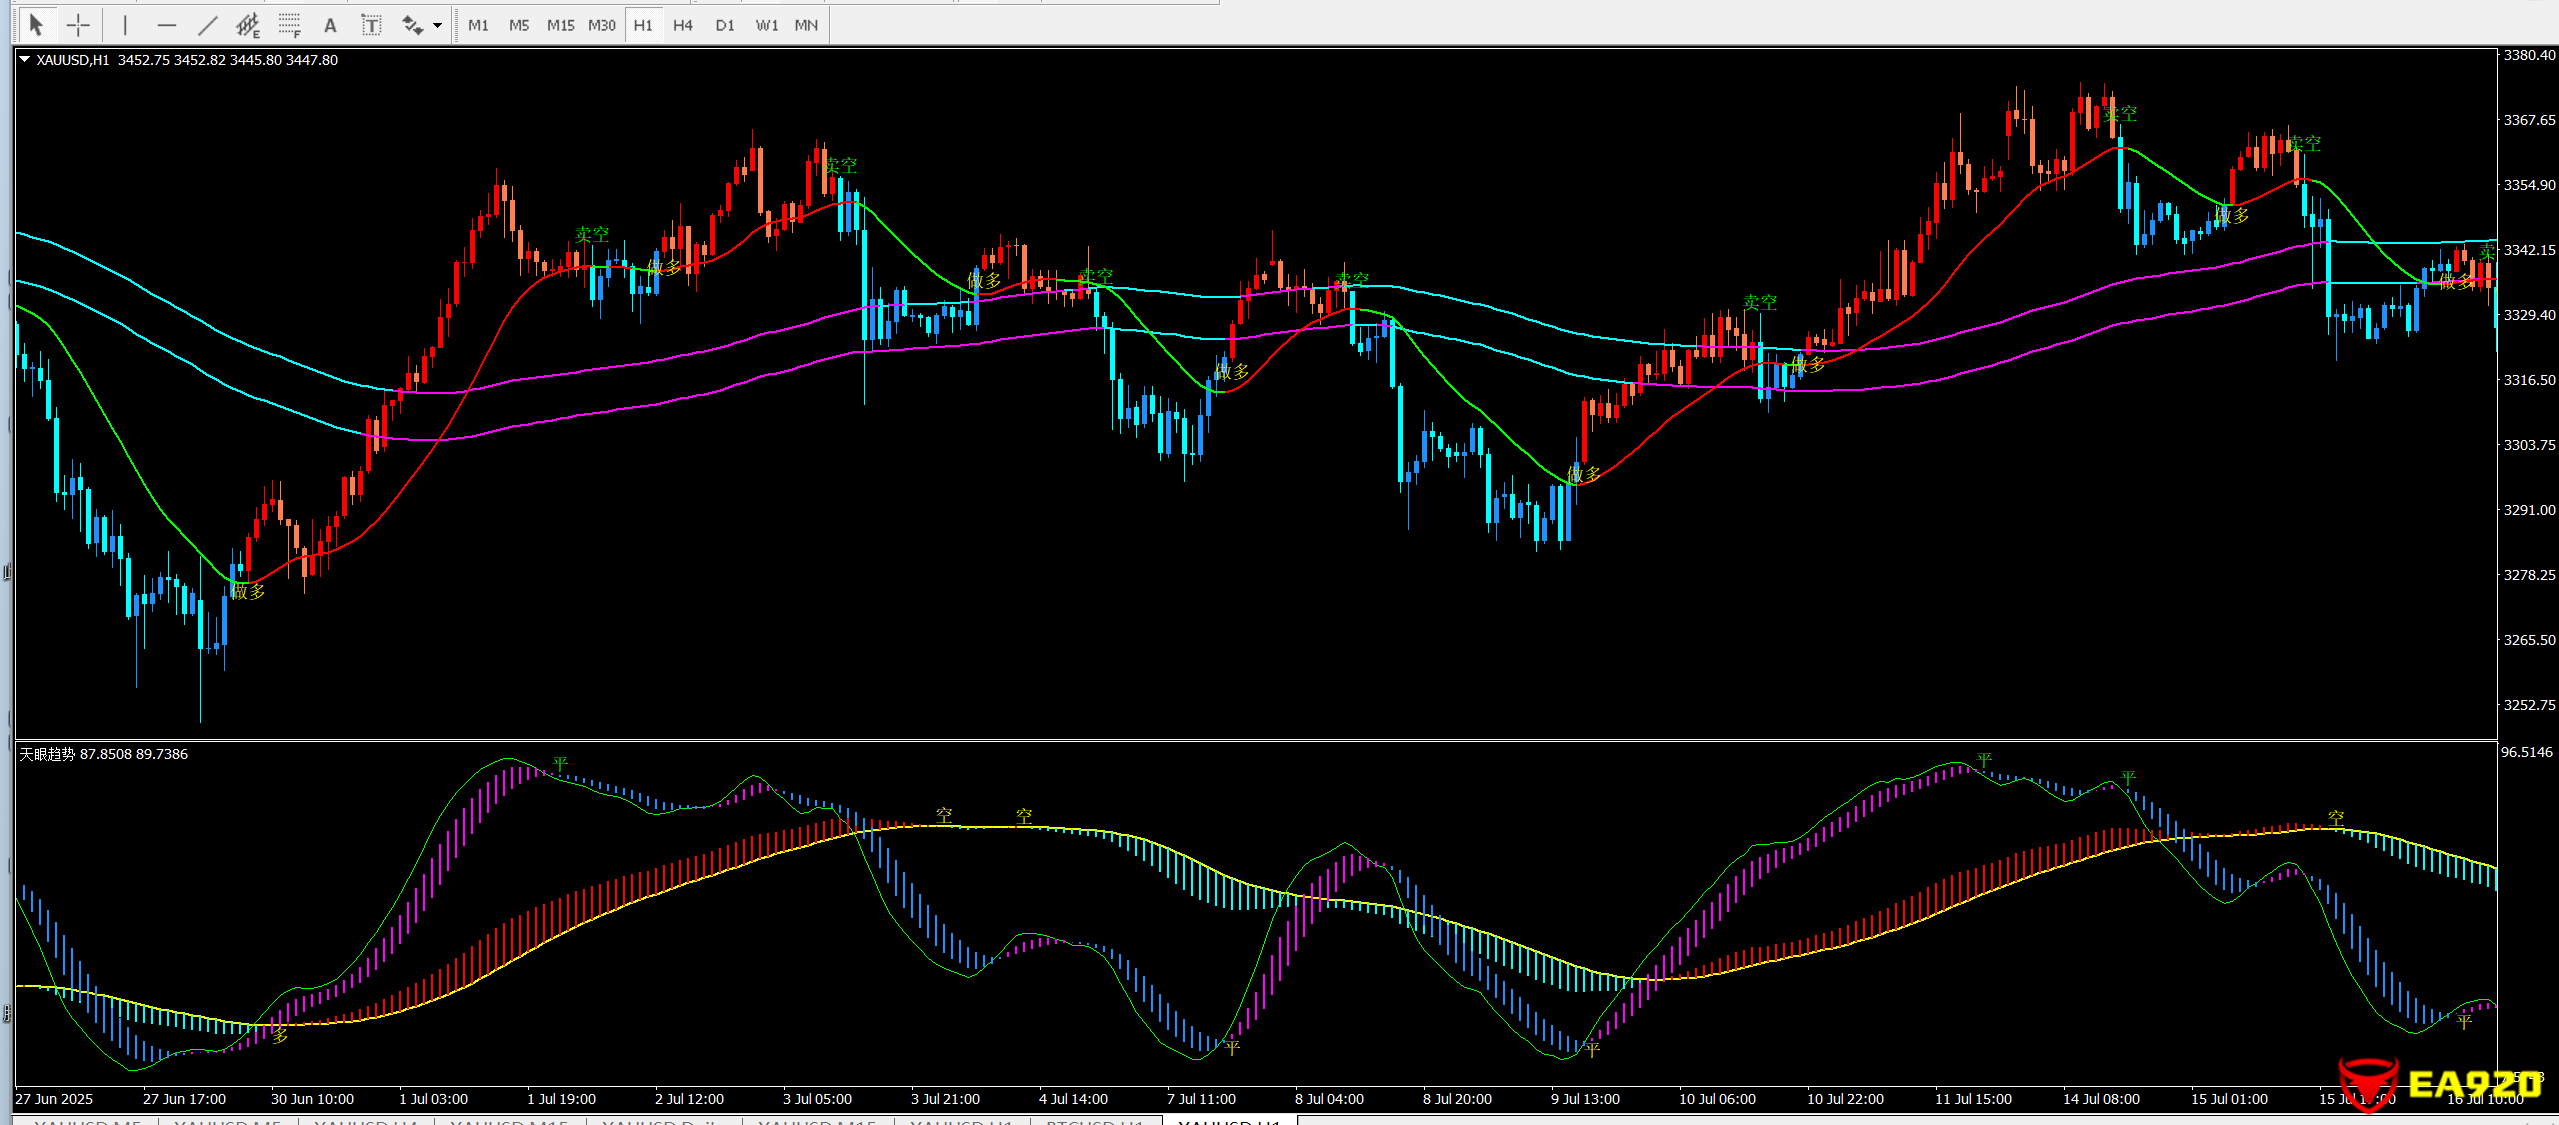Click the 30 Jun 10:00 time label
Image resolution: width=2559 pixels, height=1125 pixels.
click(x=313, y=1099)
